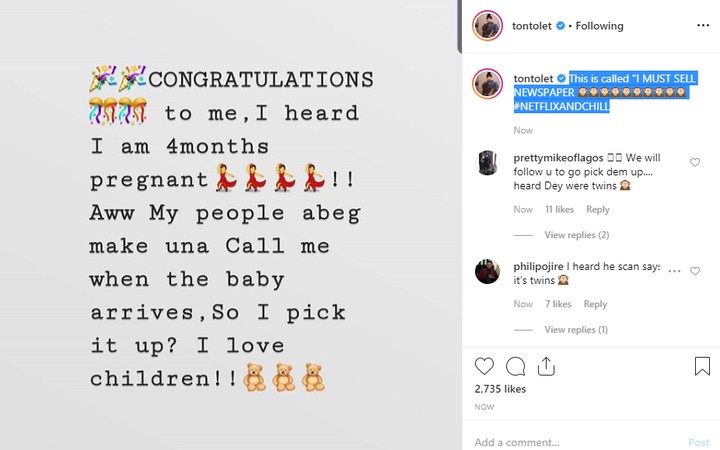Image resolution: width=720 pixels, height=450 pixels.
Task: Open options for philipojire's comment
Action: tap(676, 271)
